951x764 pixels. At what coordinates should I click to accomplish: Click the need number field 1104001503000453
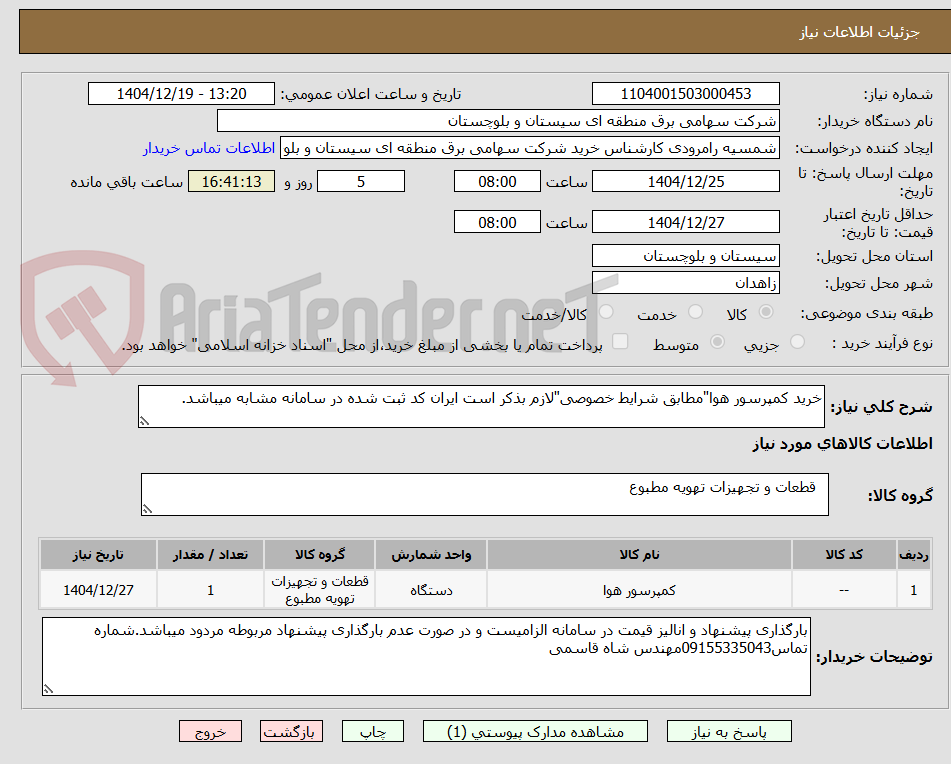(x=686, y=94)
